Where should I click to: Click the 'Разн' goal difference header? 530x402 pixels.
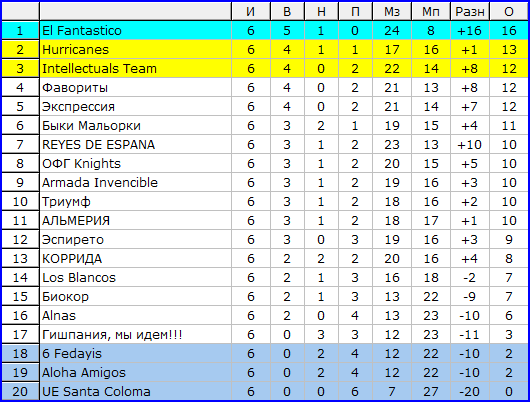pyautogui.click(x=470, y=11)
